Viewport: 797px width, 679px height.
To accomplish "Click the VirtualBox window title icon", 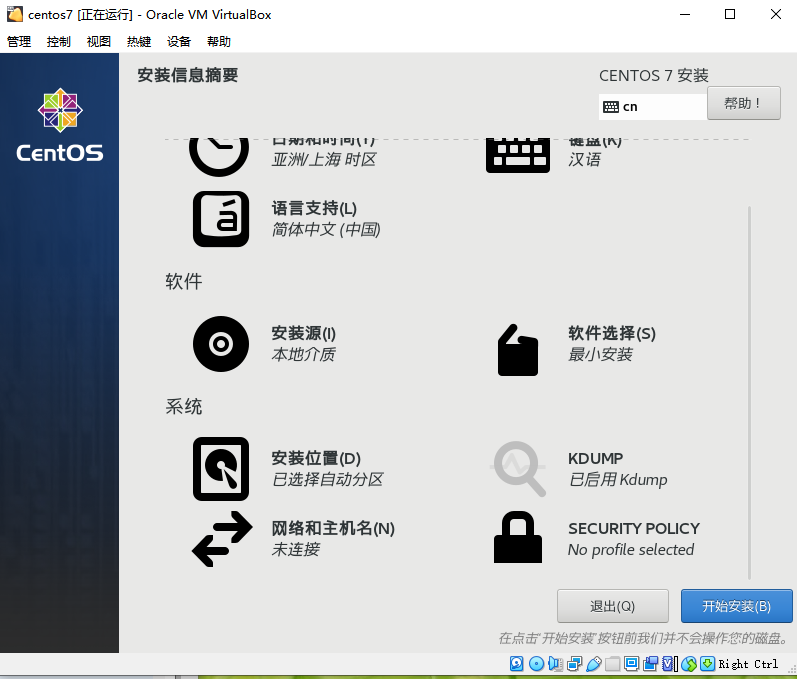I will [x=15, y=14].
